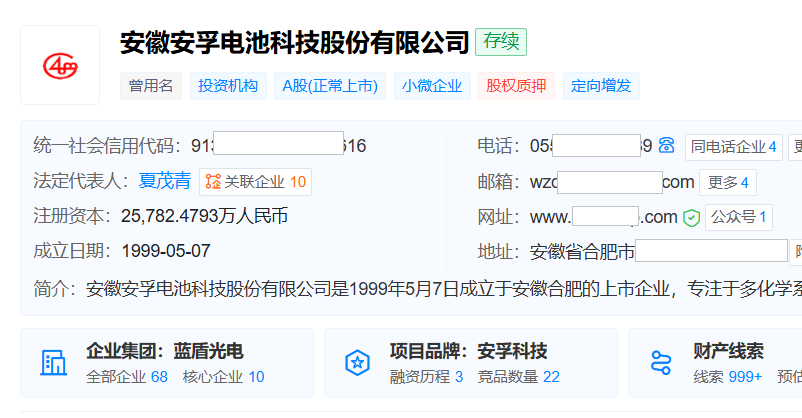Image resolution: width=802 pixels, height=418 pixels.
Task: Click the green shield verification icon
Action: click(691, 217)
